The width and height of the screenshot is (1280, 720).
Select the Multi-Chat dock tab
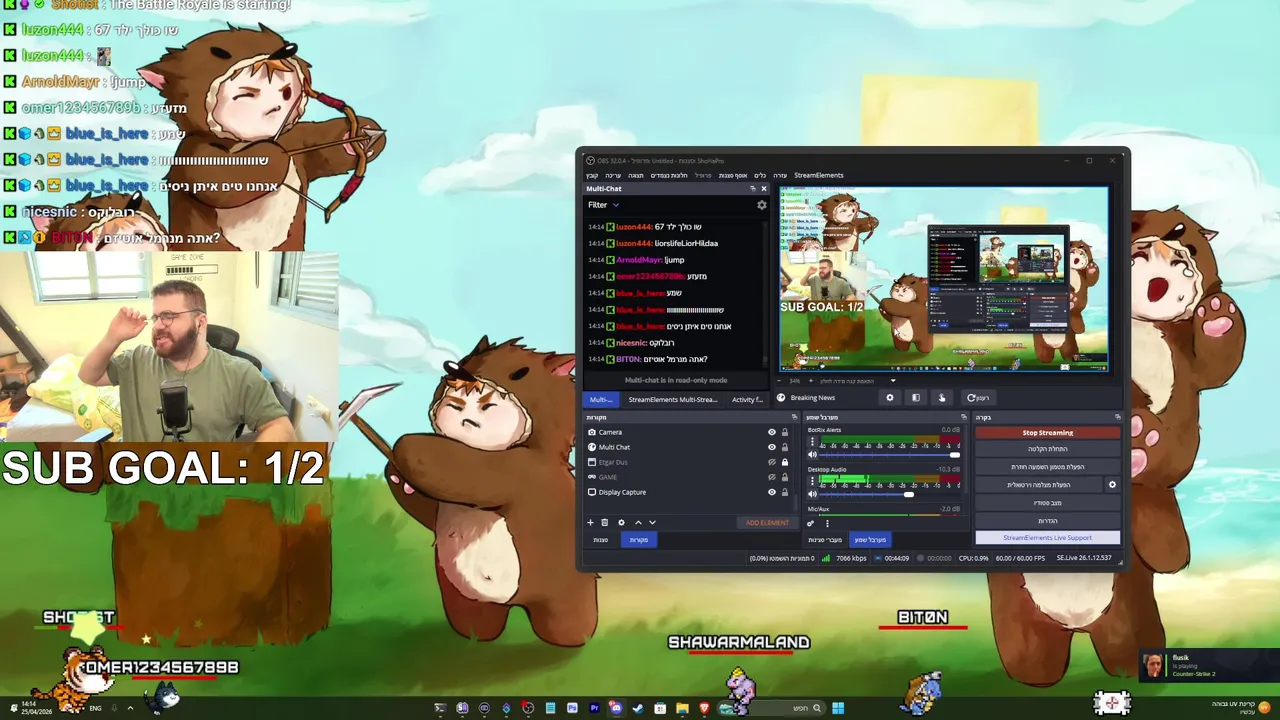point(601,399)
